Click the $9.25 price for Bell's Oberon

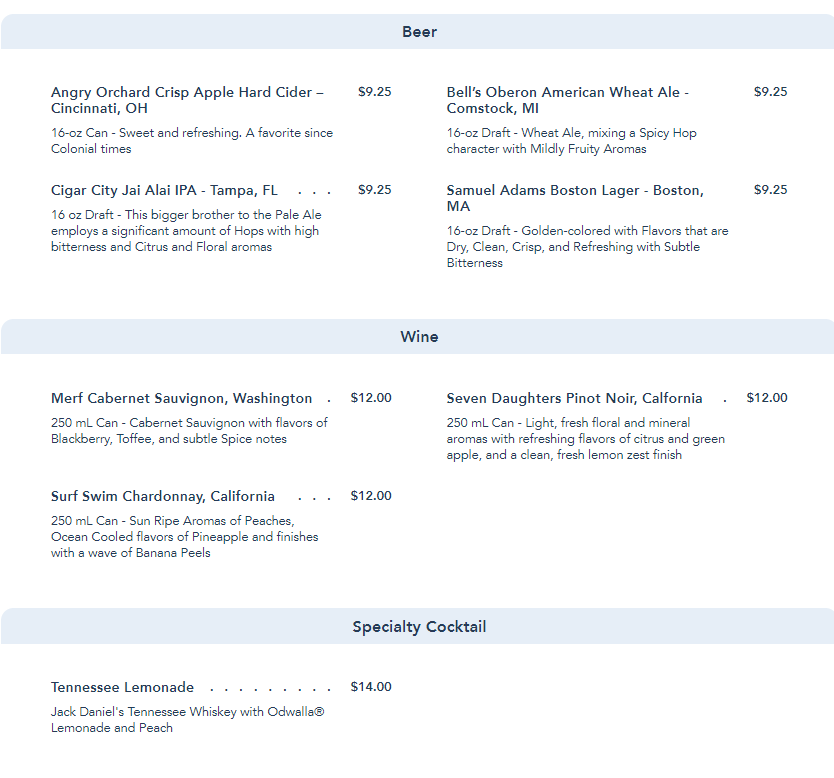pyautogui.click(x=771, y=92)
